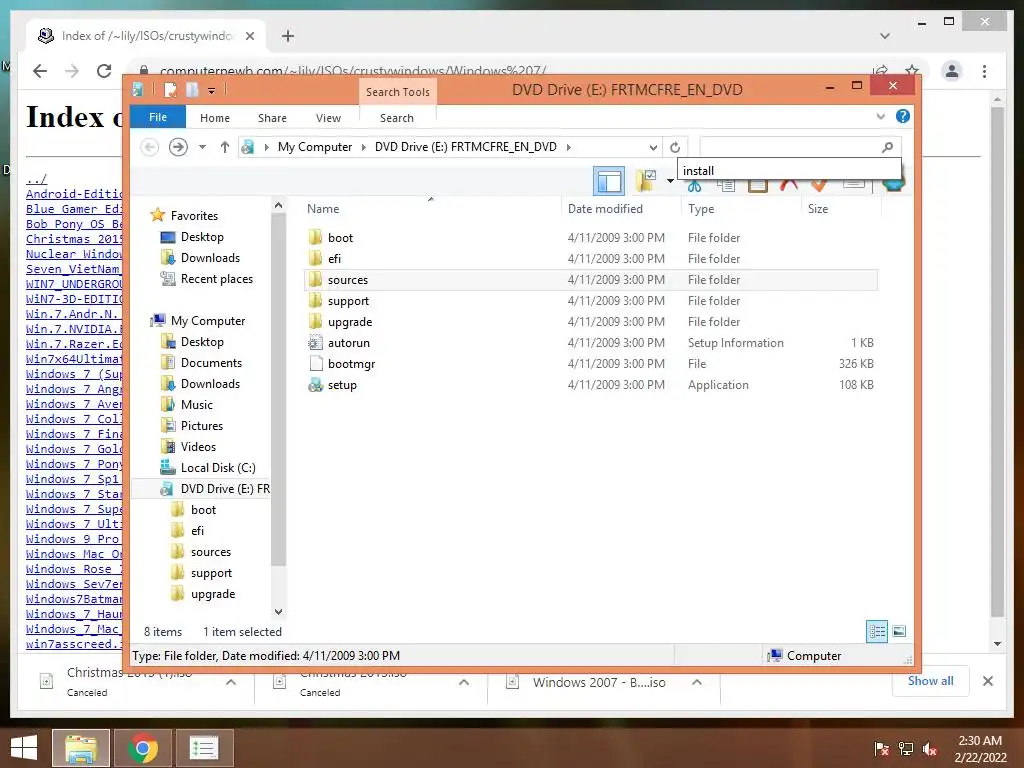
Task: Open the recent locations dropdown arrow
Action: click(202, 147)
